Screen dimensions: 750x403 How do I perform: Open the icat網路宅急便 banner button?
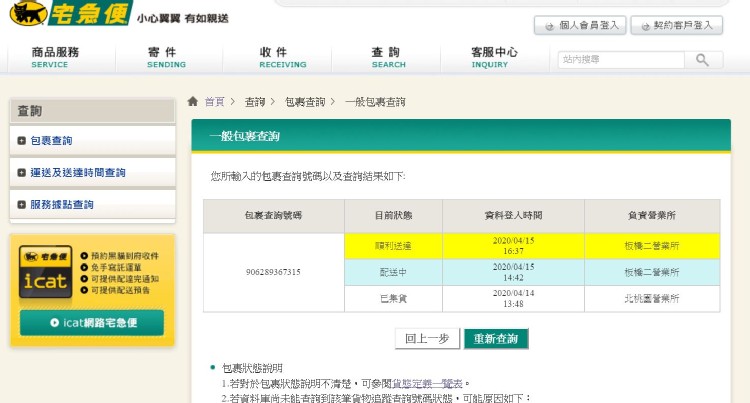tap(92, 323)
